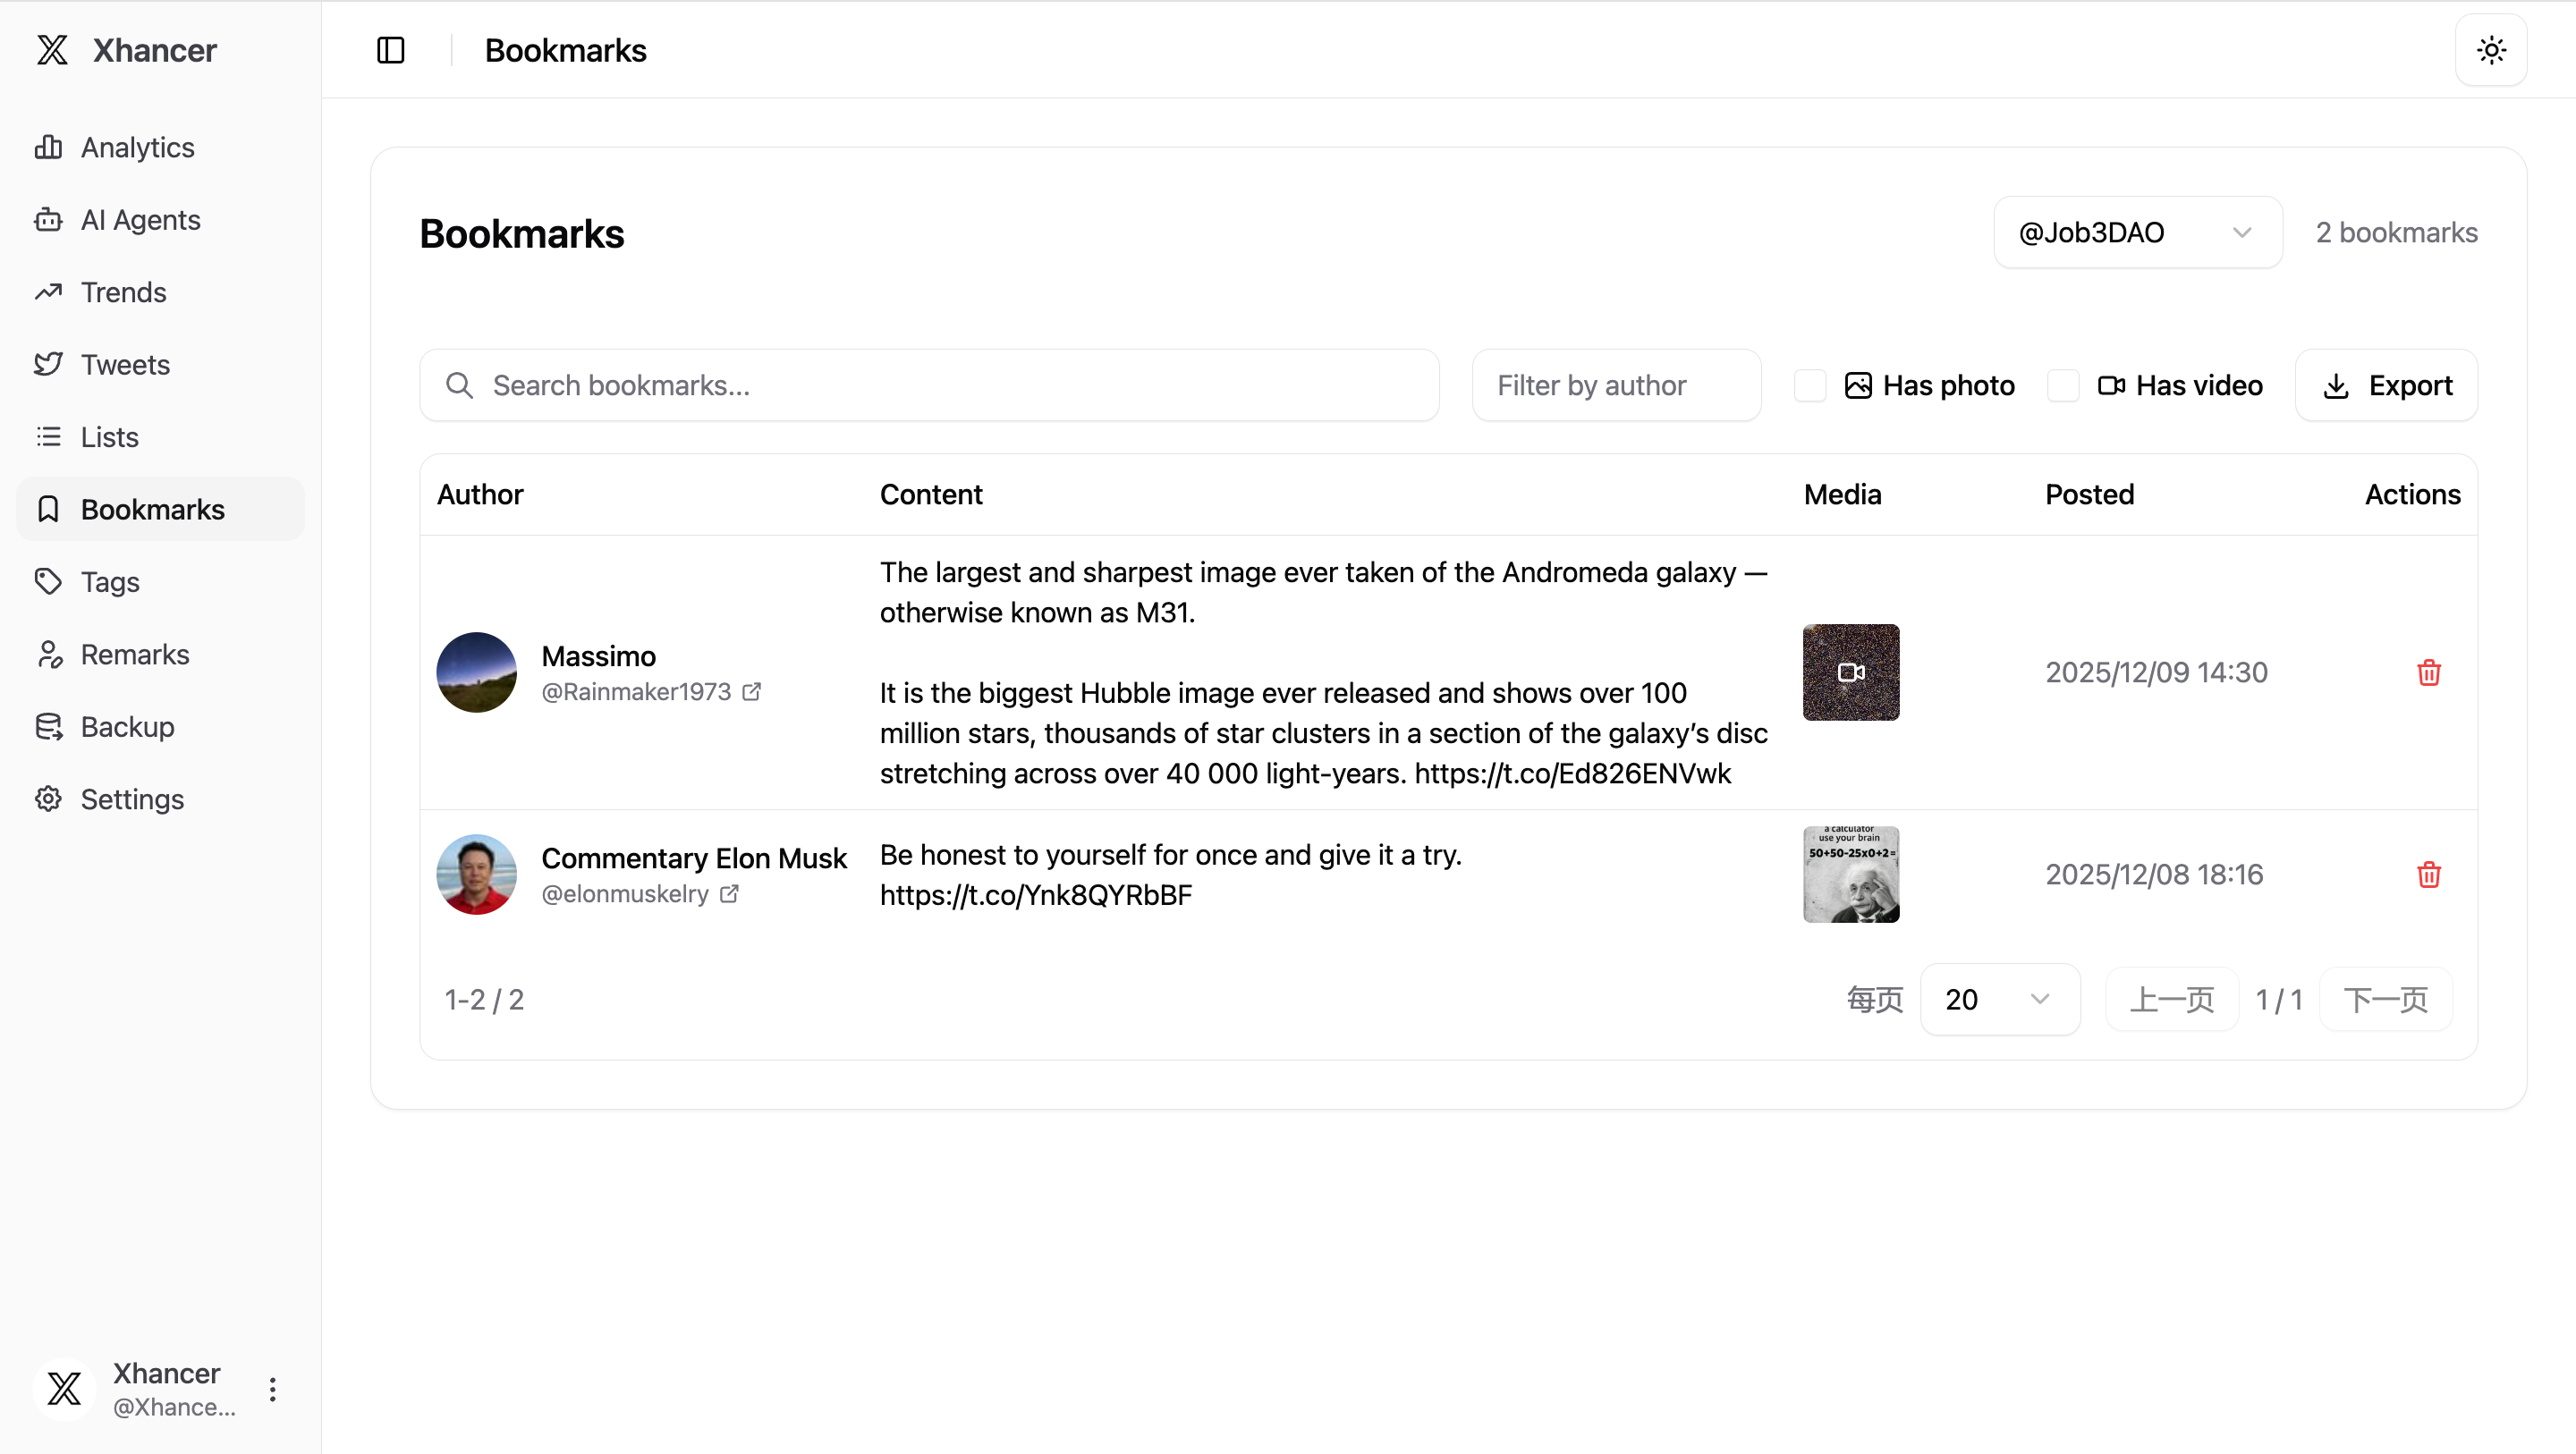Screen dimensions: 2576x1454
Task: Enable the Has photo checkbox
Action: coord(1810,386)
